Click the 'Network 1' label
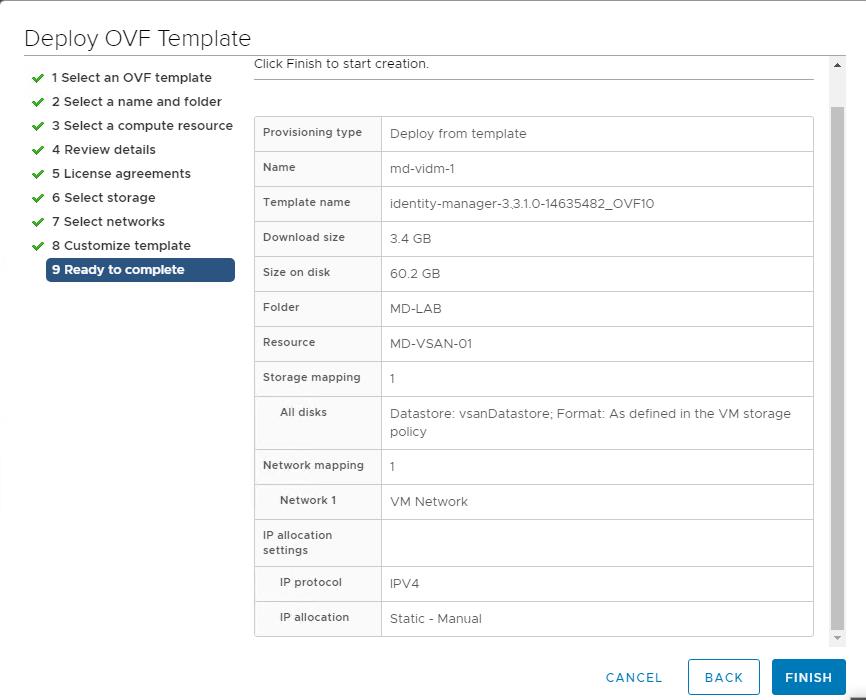 click(308, 500)
